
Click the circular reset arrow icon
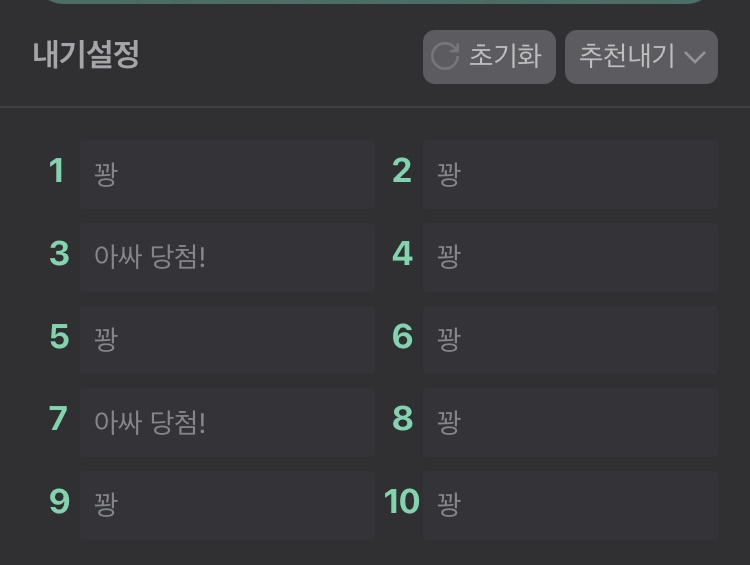(445, 56)
